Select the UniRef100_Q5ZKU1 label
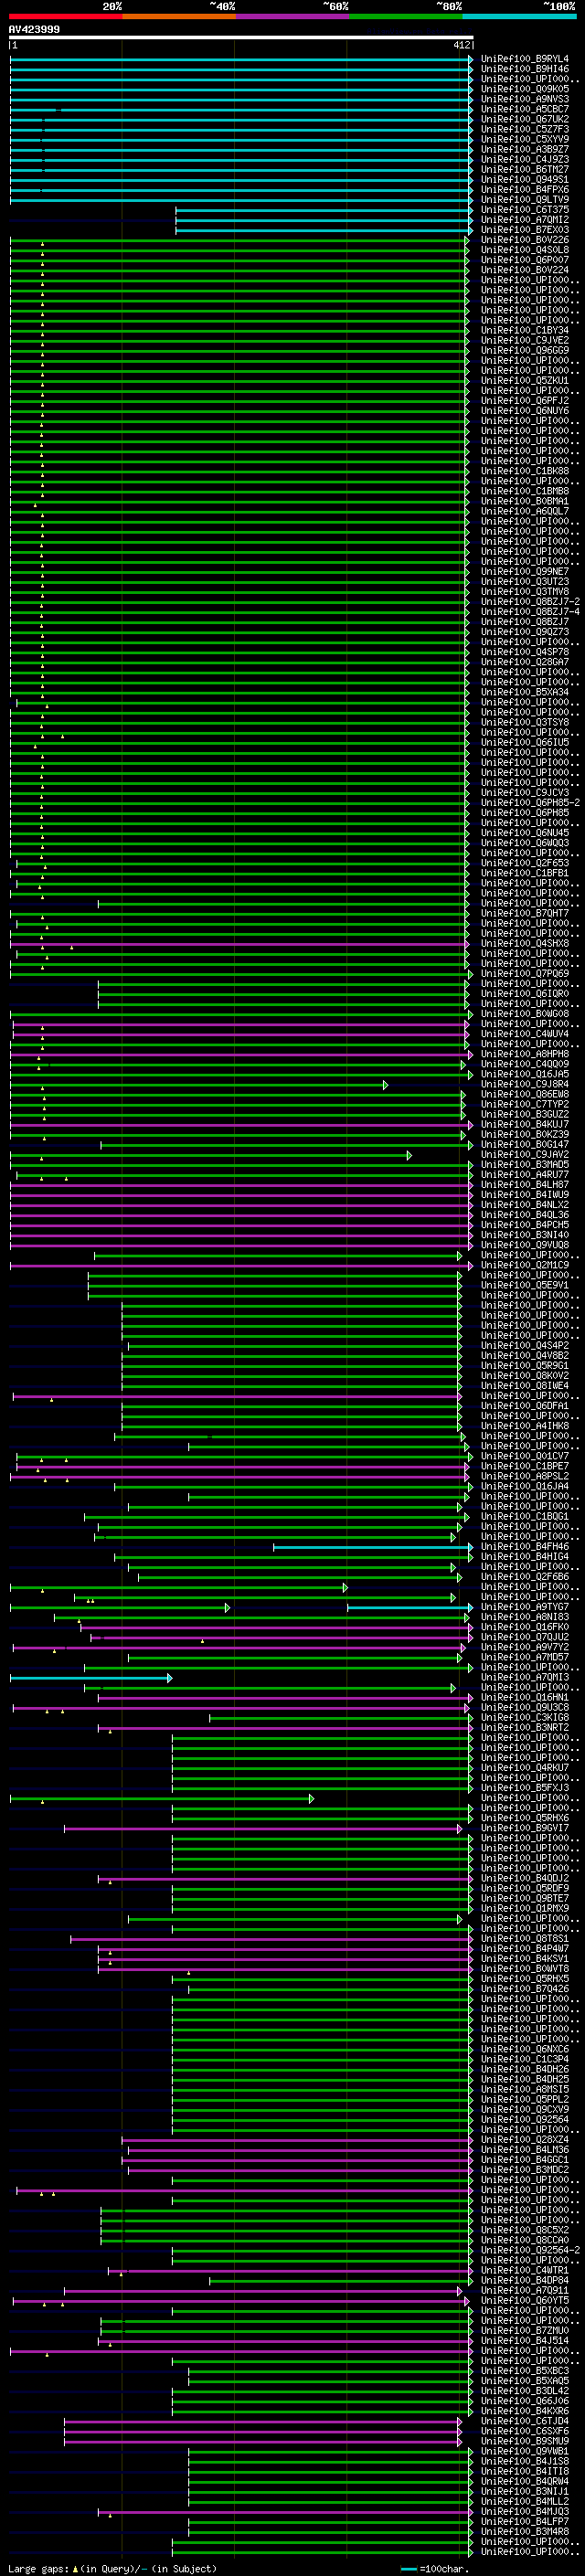This screenshot has width=585, height=2576. tap(525, 380)
